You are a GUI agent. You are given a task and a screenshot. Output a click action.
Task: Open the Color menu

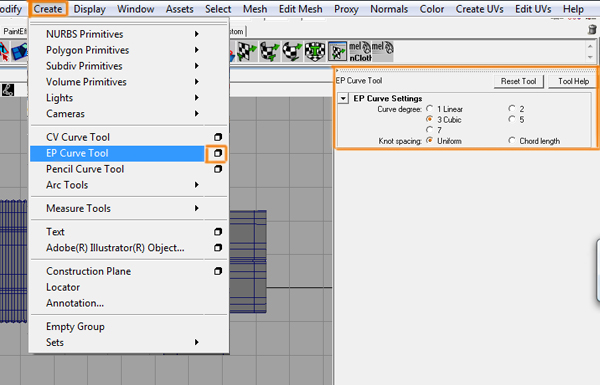(x=432, y=9)
